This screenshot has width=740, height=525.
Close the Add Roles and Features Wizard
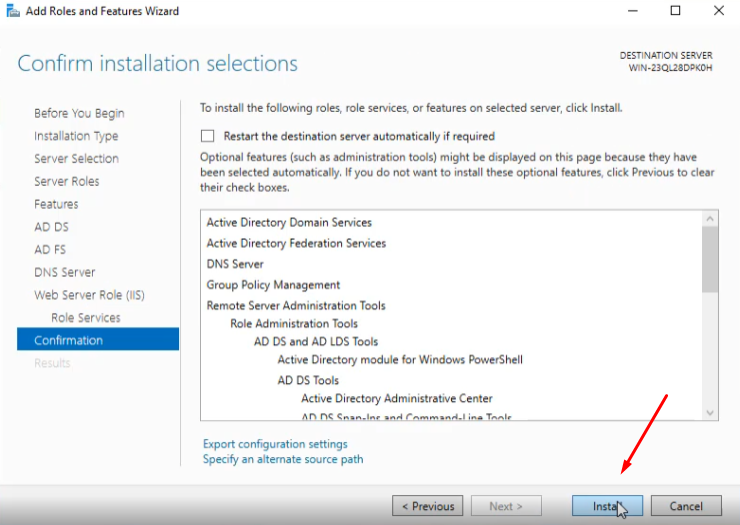click(719, 10)
